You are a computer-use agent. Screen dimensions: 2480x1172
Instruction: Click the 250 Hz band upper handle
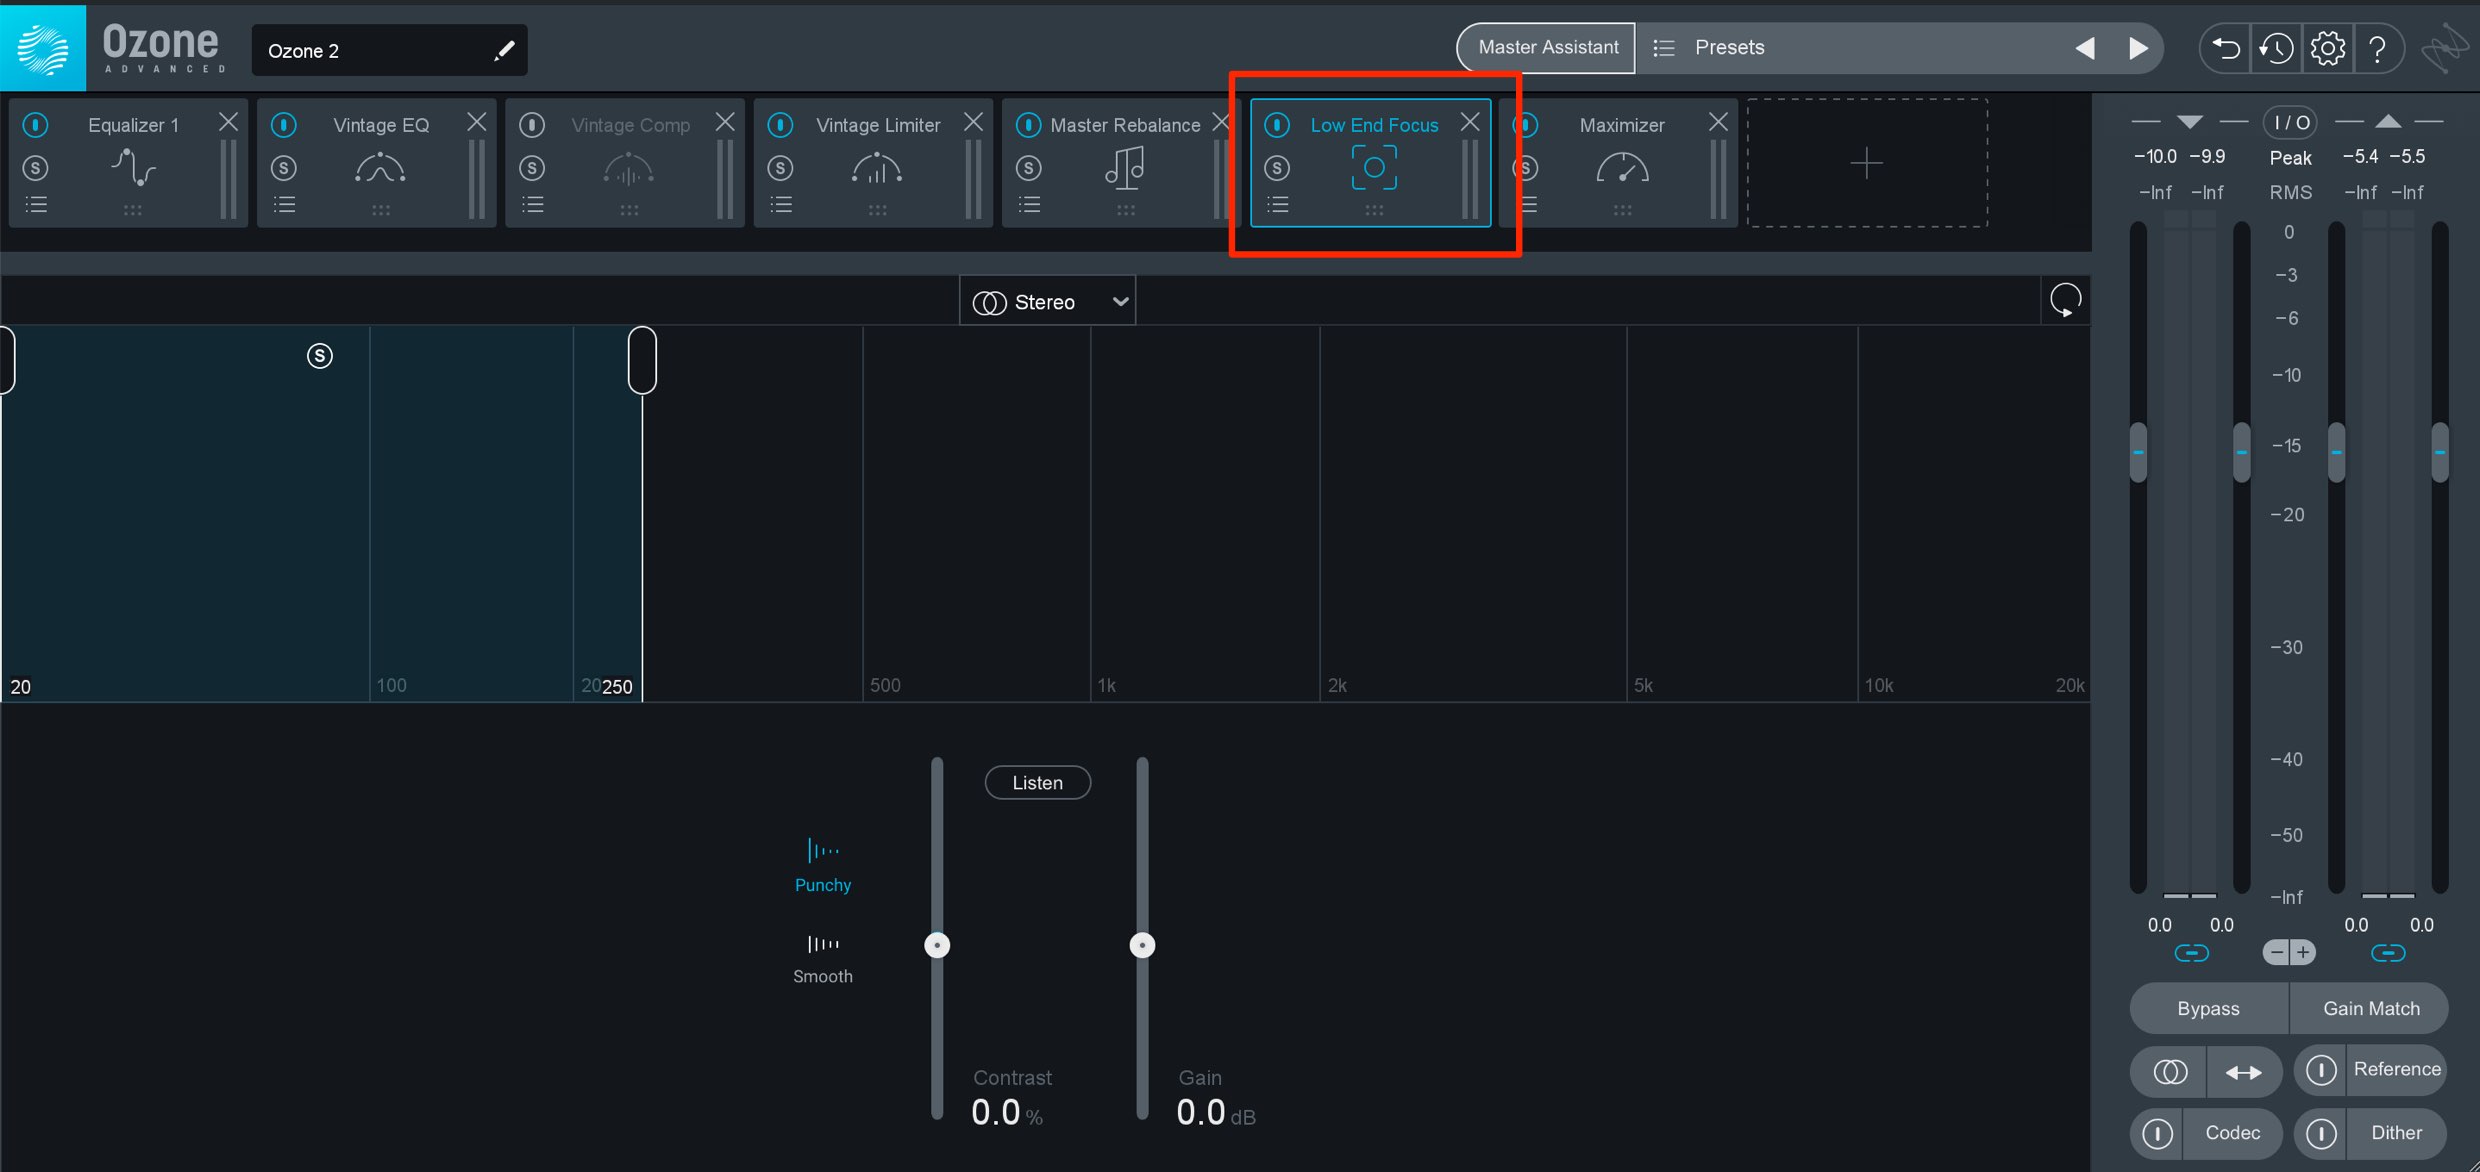tap(642, 360)
